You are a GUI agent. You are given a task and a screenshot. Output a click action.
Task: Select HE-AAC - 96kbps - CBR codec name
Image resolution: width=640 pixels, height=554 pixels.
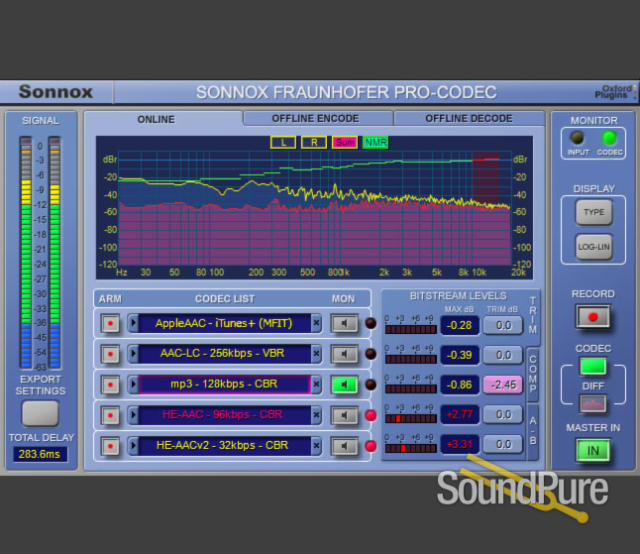[224, 415]
